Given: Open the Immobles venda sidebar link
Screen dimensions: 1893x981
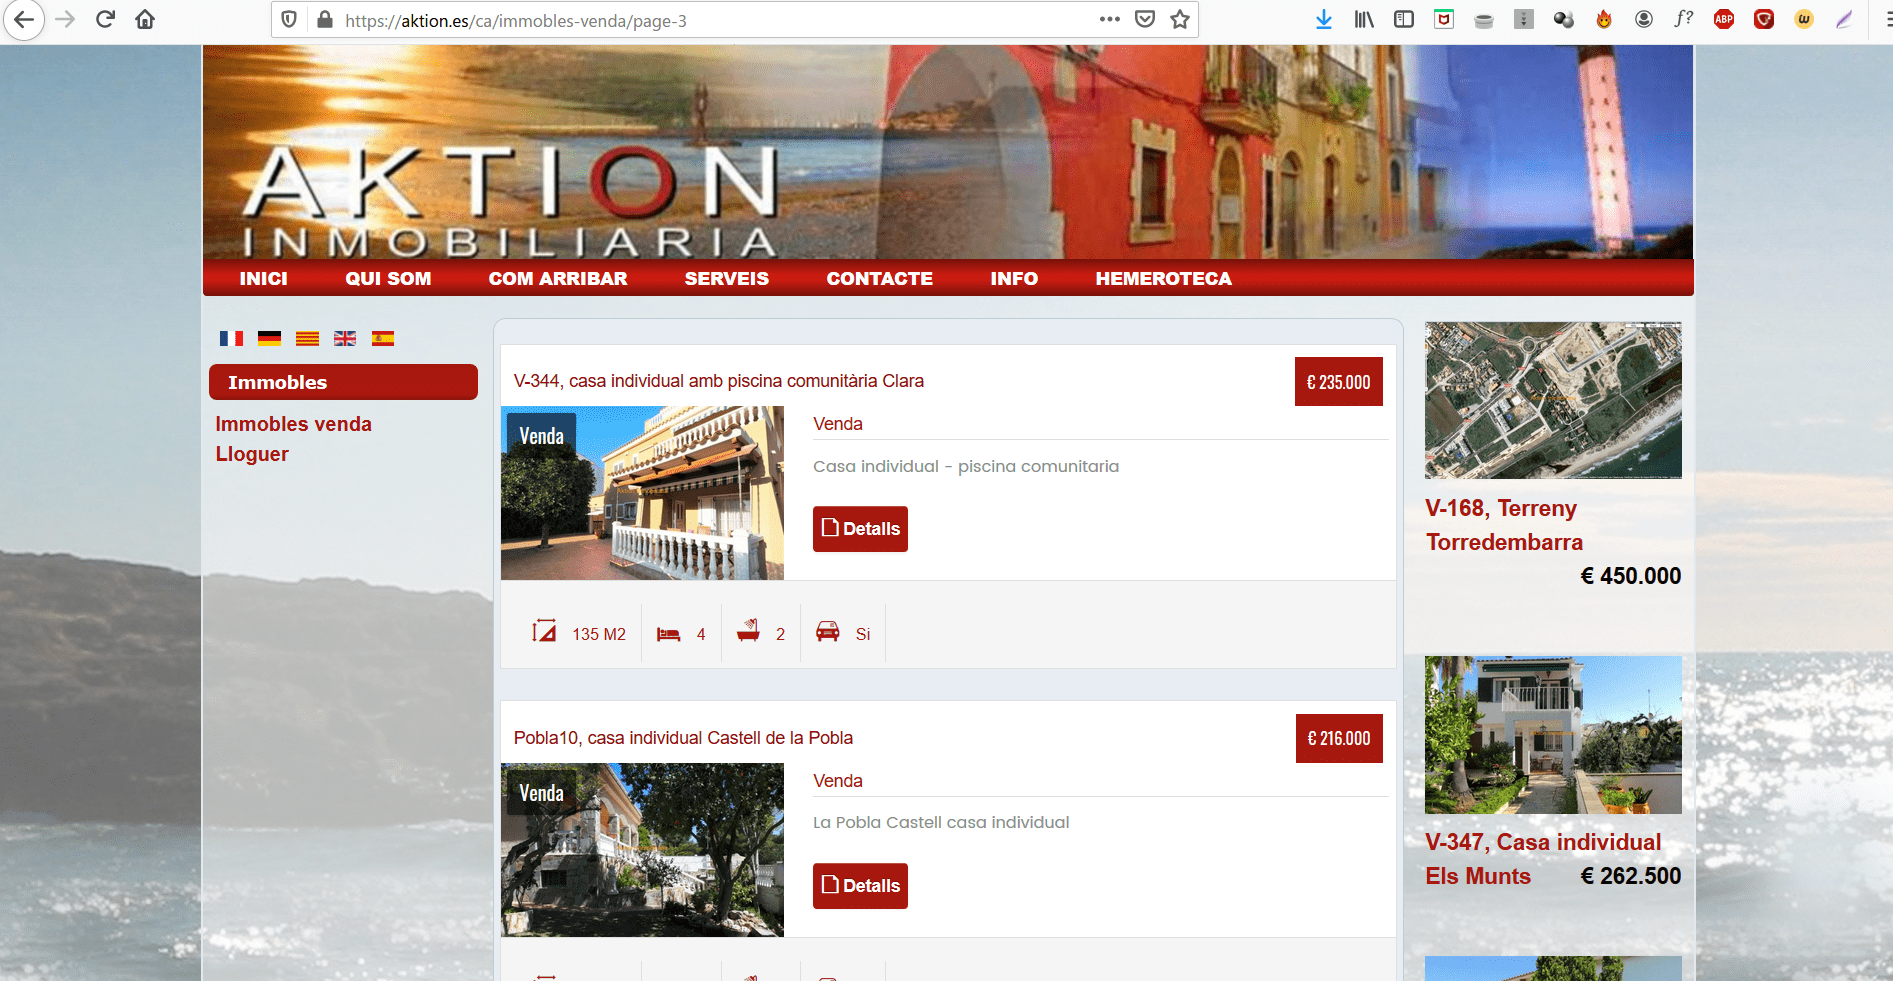Looking at the screenshot, I should pyautogui.click(x=294, y=424).
